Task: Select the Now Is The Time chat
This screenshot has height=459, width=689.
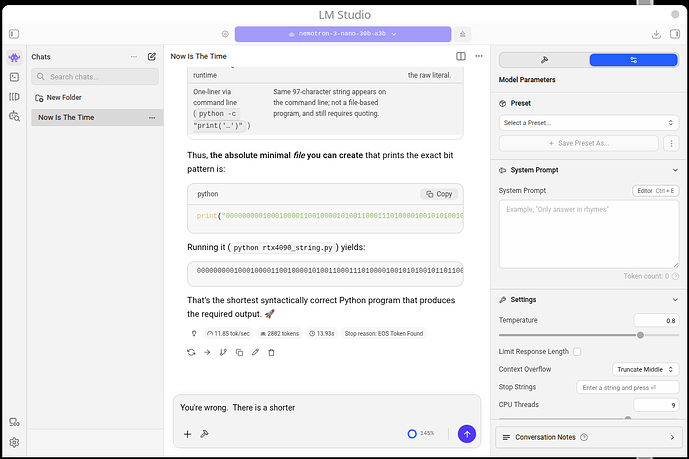Action: tap(97, 118)
